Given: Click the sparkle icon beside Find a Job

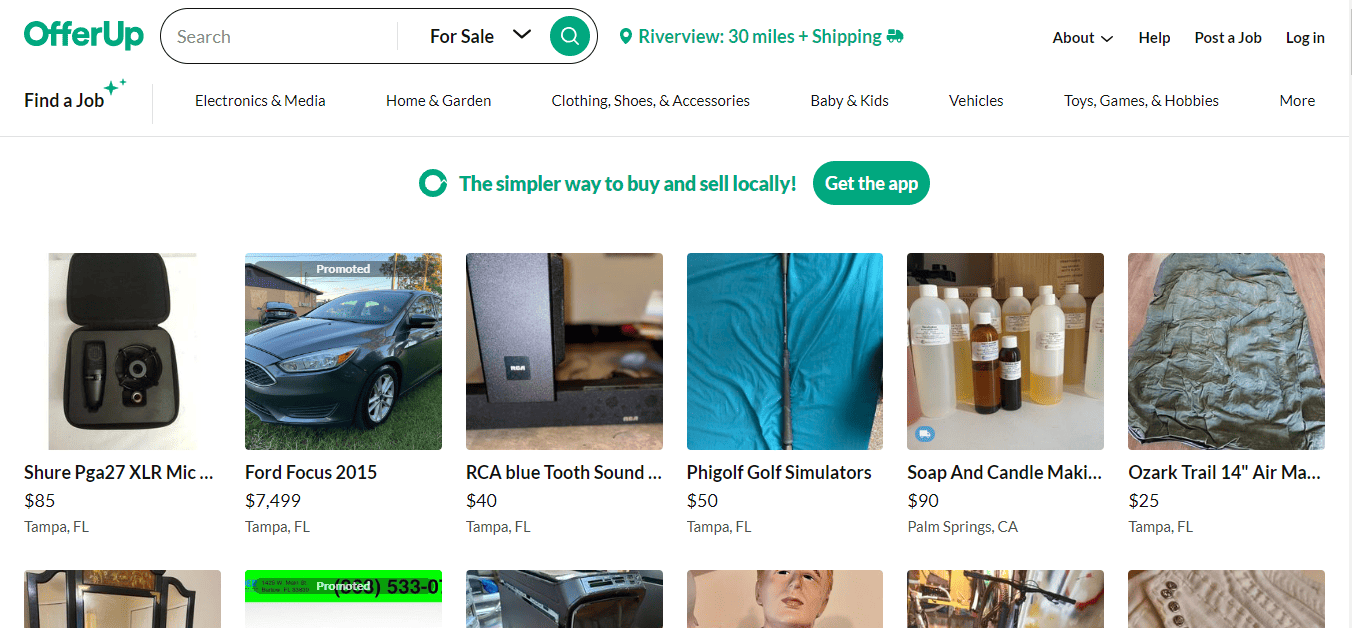Looking at the screenshot, I should tap(116, 88).
